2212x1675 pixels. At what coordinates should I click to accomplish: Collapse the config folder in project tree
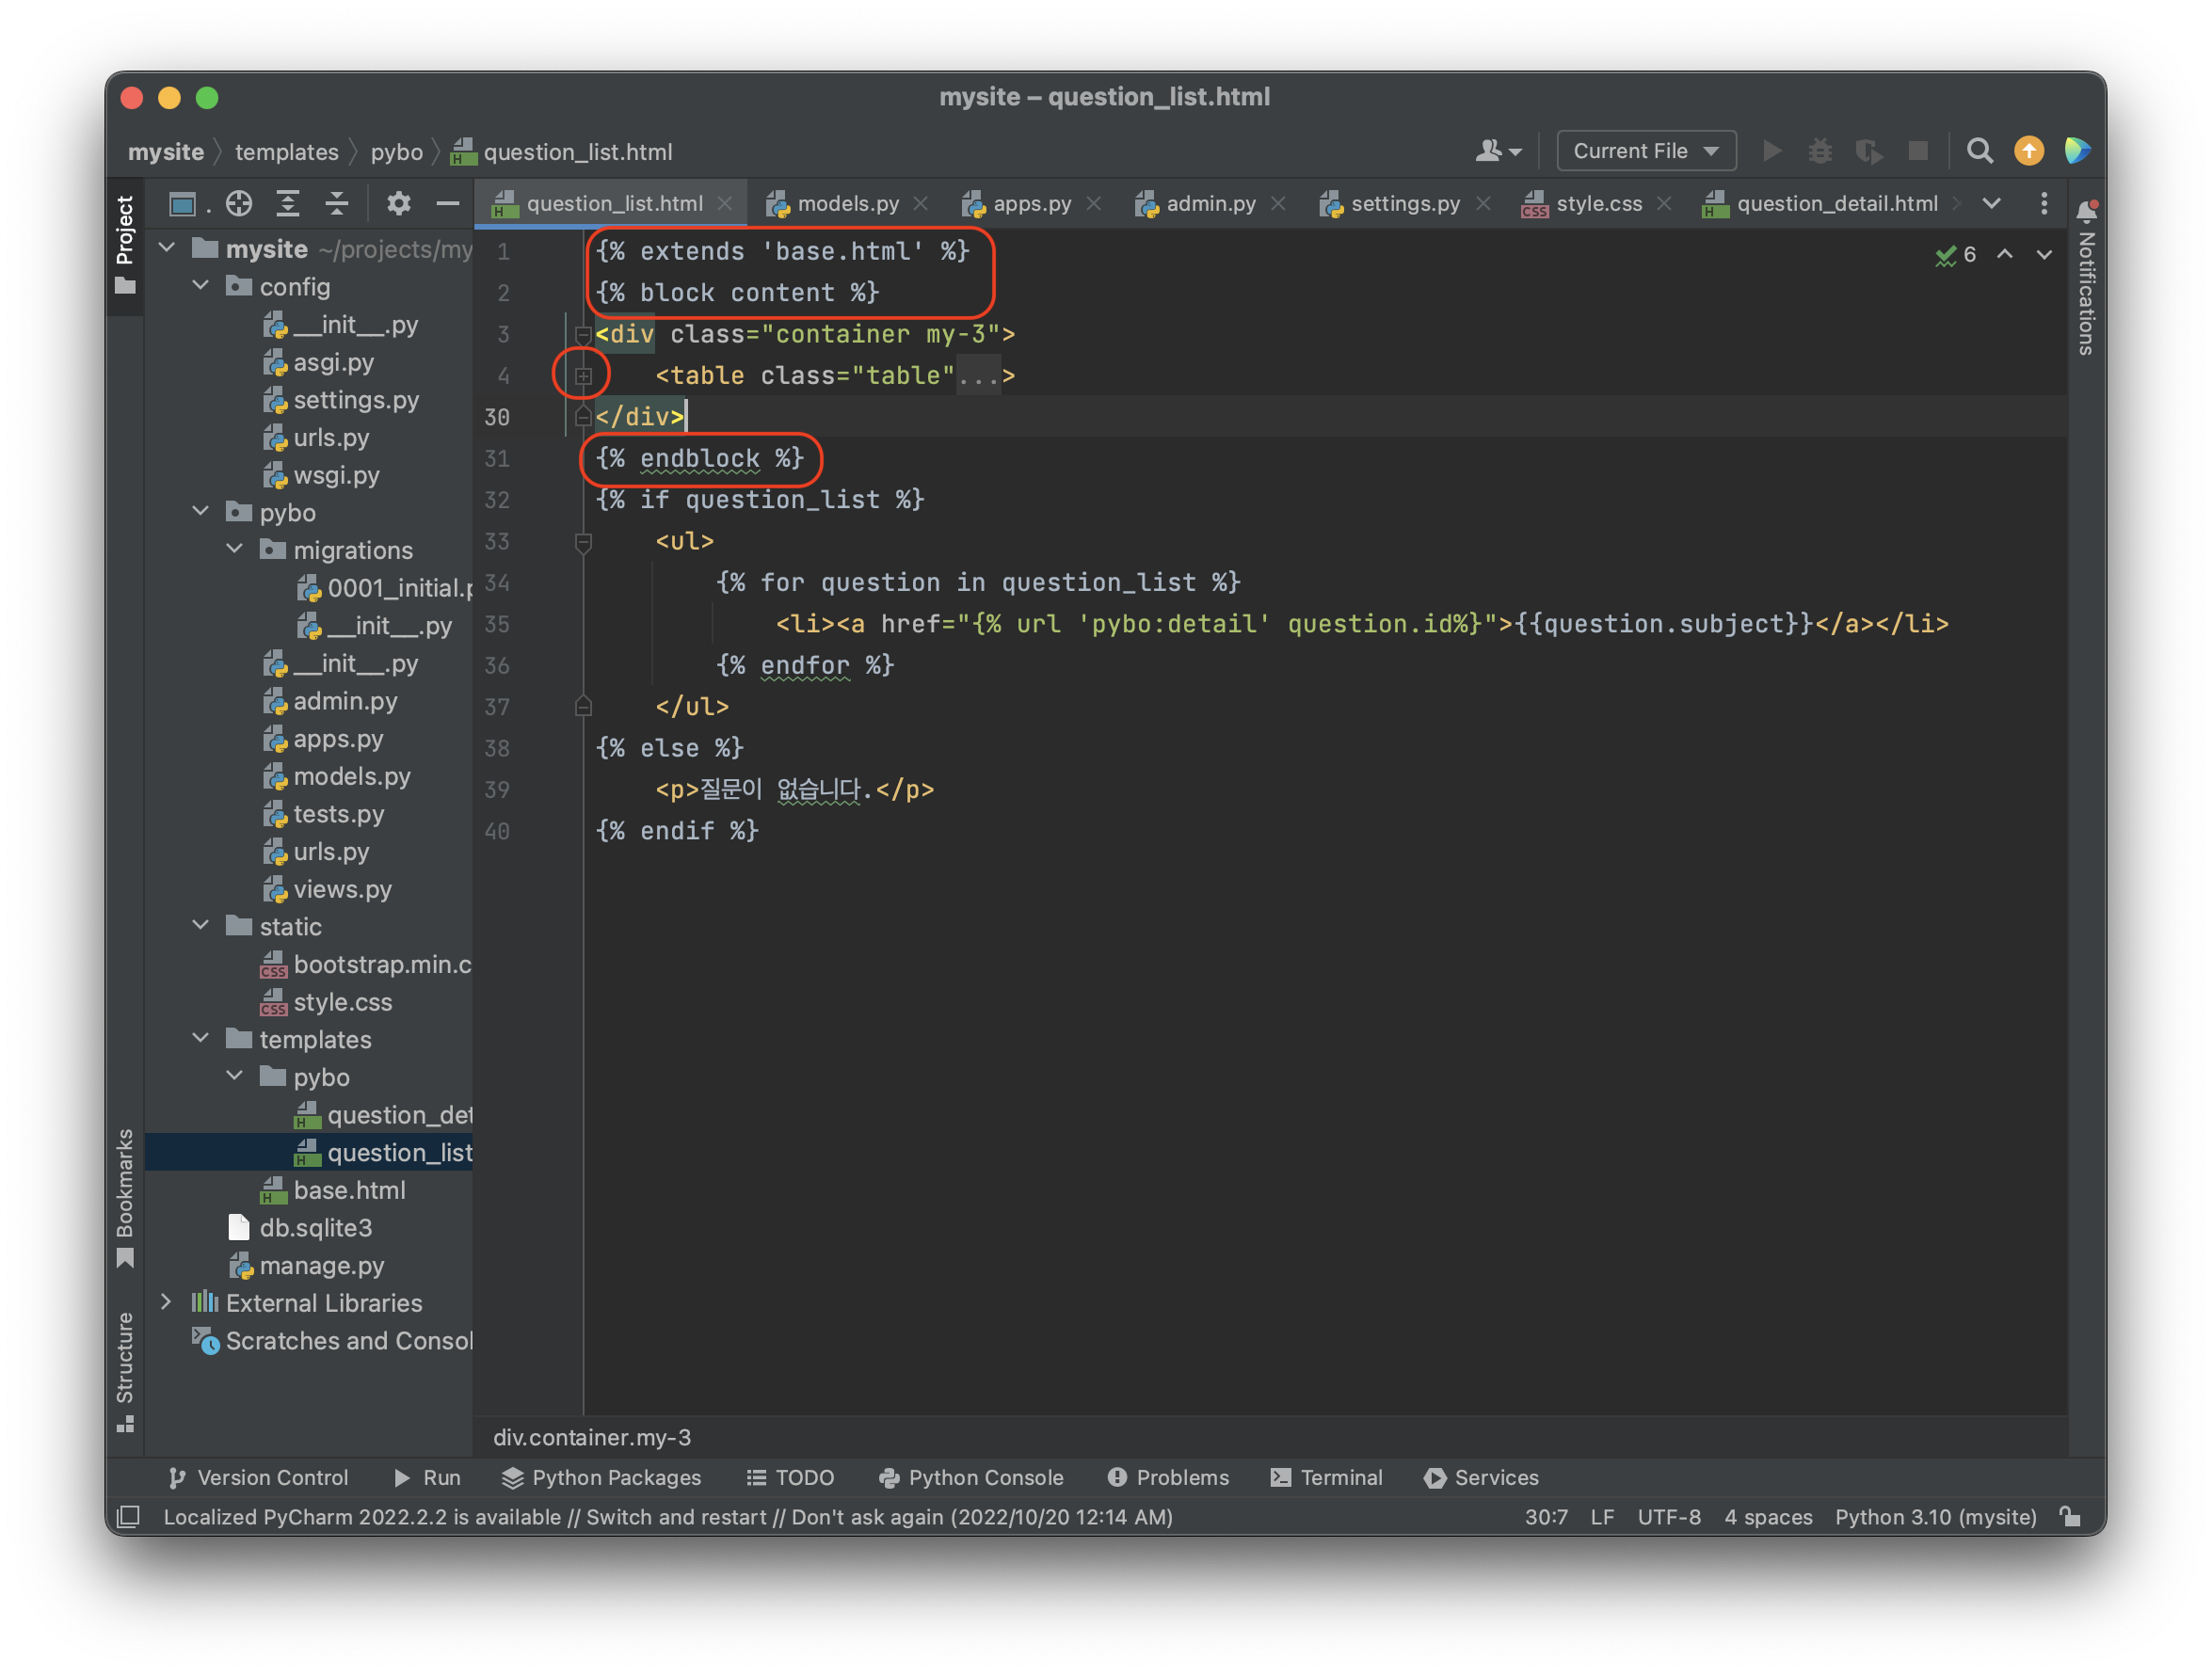pos(201,286)
